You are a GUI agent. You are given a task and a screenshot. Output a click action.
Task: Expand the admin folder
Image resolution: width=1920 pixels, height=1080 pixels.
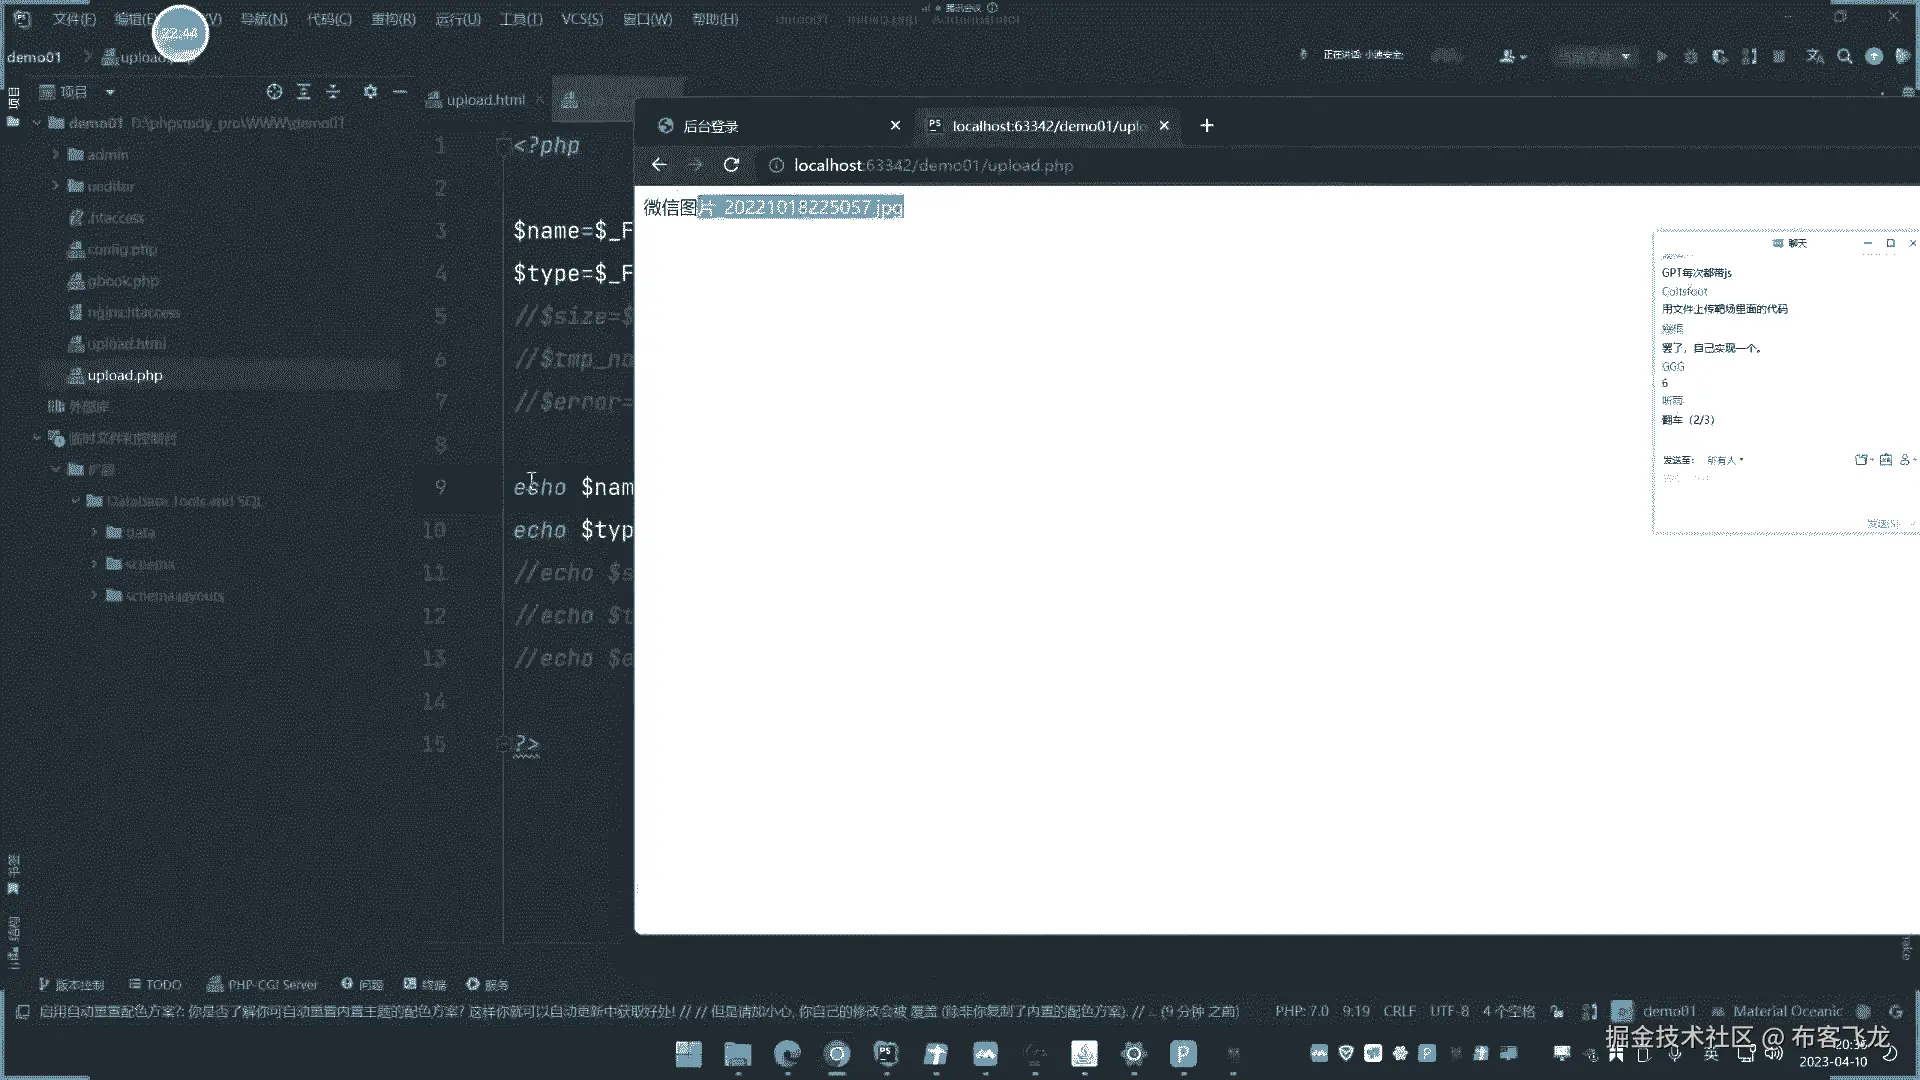pos(56,155)
